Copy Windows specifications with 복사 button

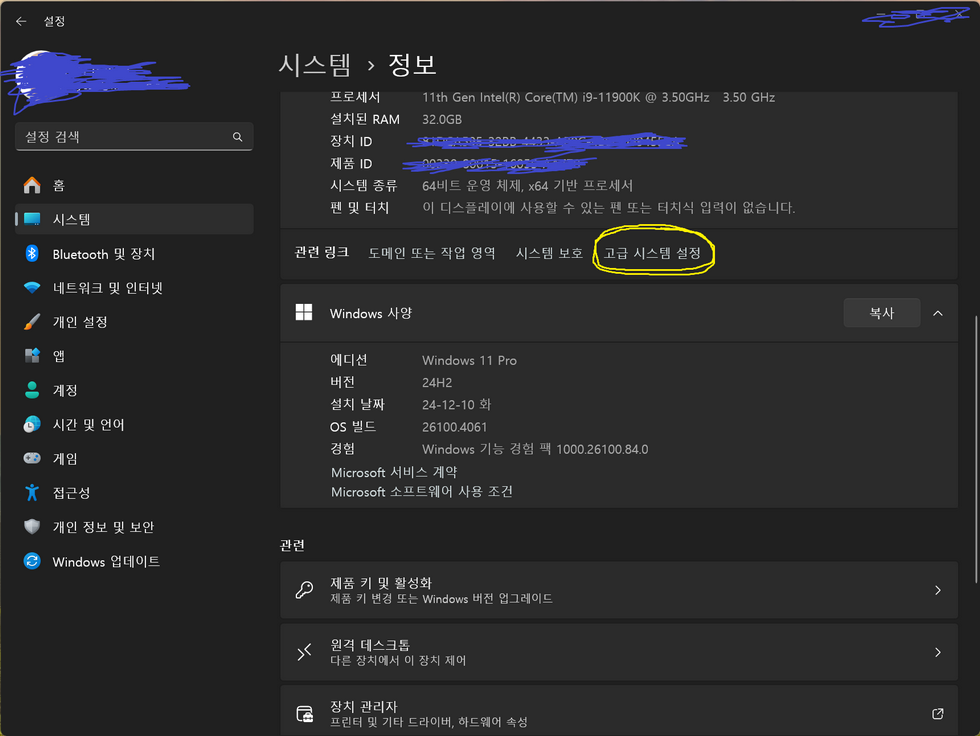tap(881, 313)
